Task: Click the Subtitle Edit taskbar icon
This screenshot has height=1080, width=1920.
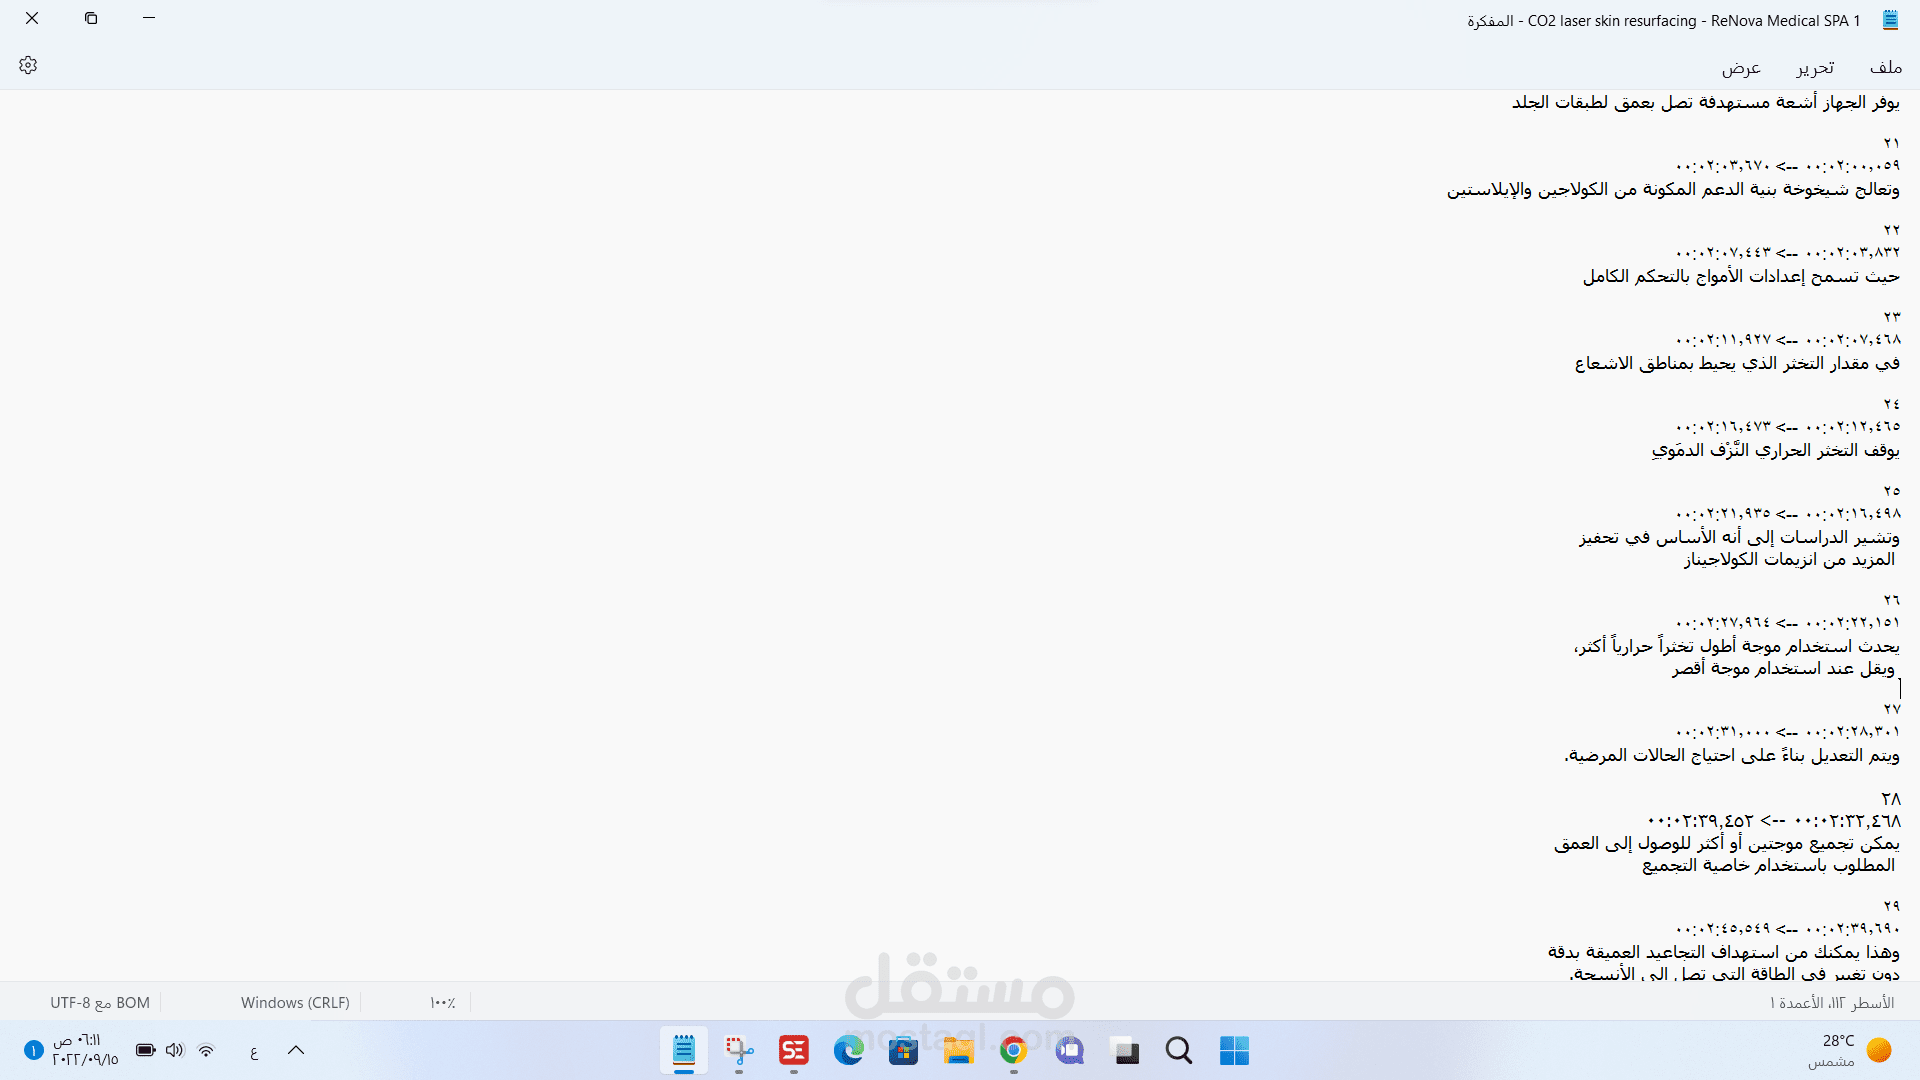Action: pos(794,1050)
